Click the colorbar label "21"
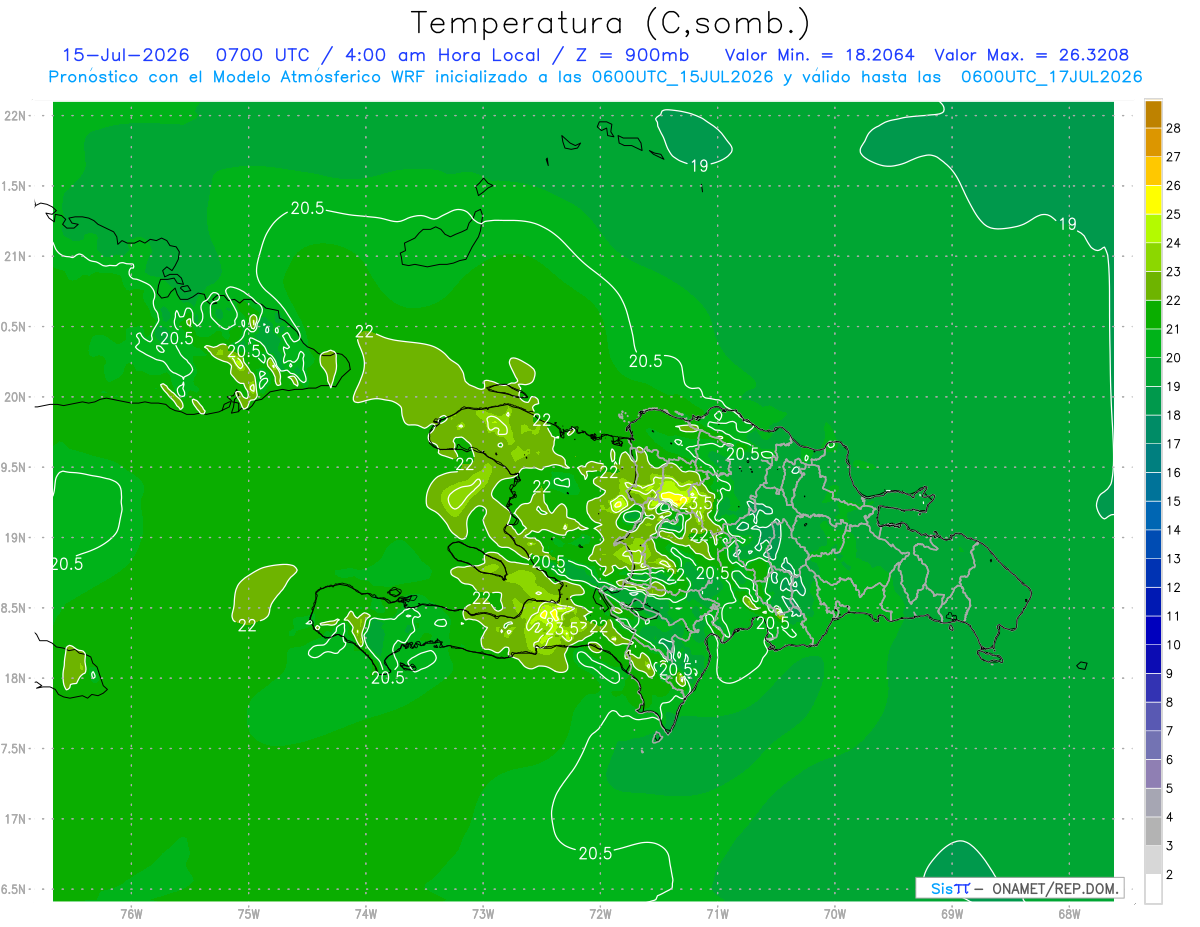The image size is (1200, 927). coord(1174,329)
